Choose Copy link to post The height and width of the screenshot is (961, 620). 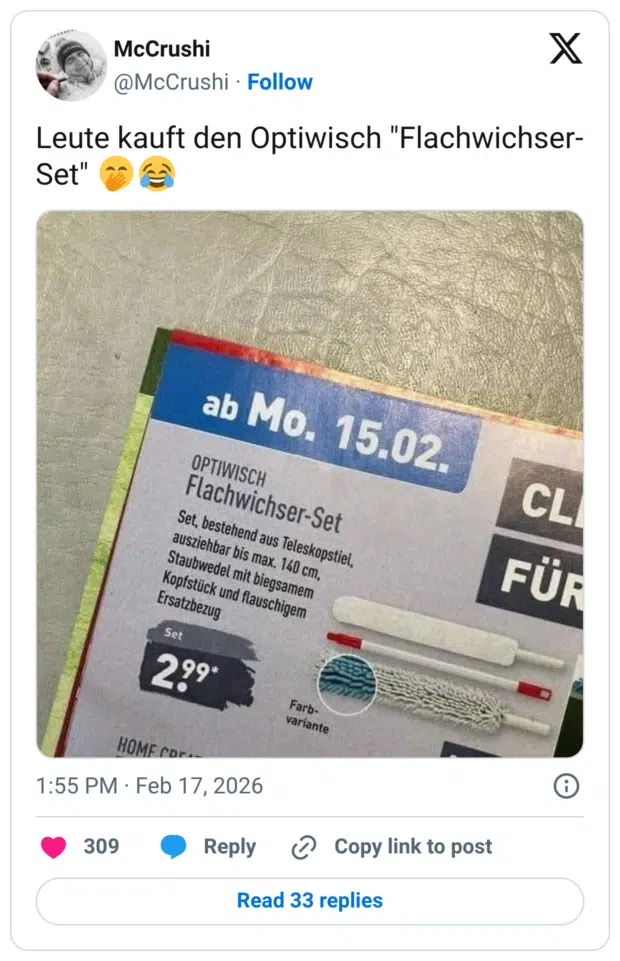click(413, 846)
